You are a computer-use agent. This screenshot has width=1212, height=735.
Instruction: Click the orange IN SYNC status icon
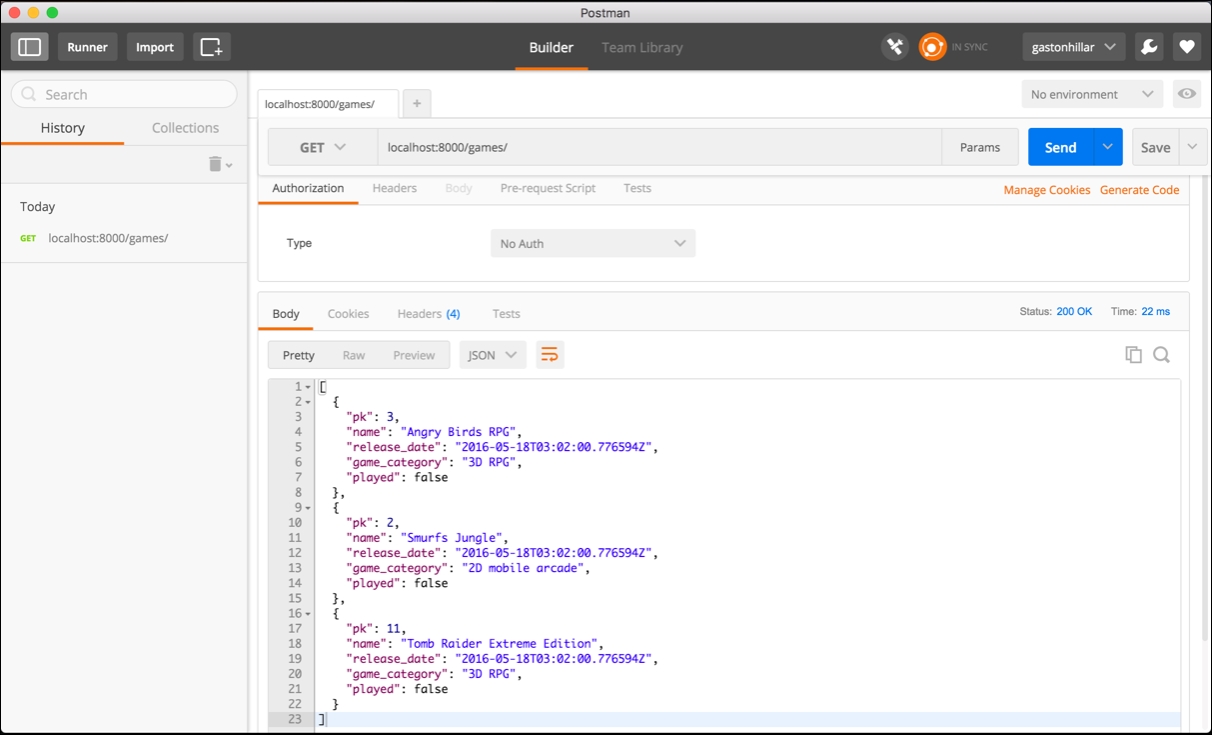[x=932, y=46]
